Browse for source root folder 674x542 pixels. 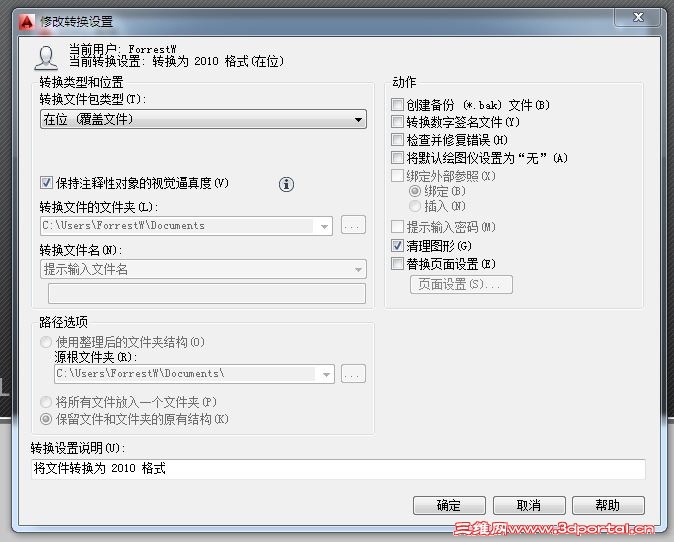click(x=353, y=374)
